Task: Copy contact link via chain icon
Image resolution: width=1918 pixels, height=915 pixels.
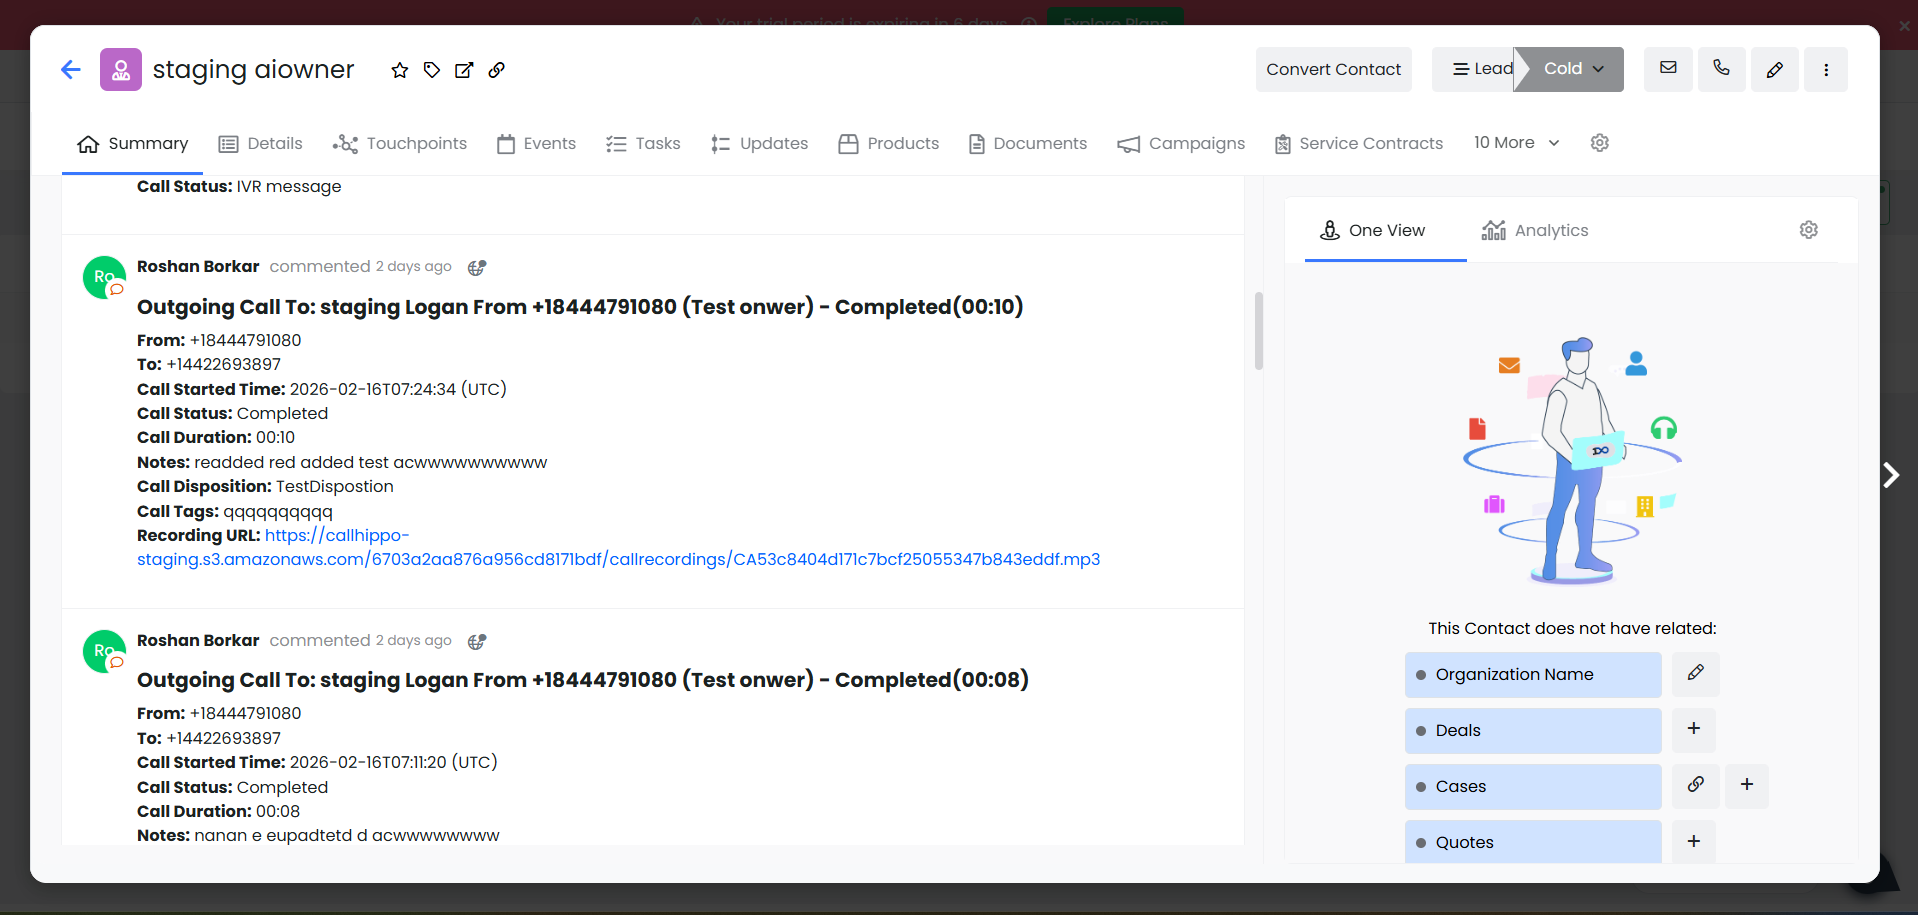Action: [496, 70]
